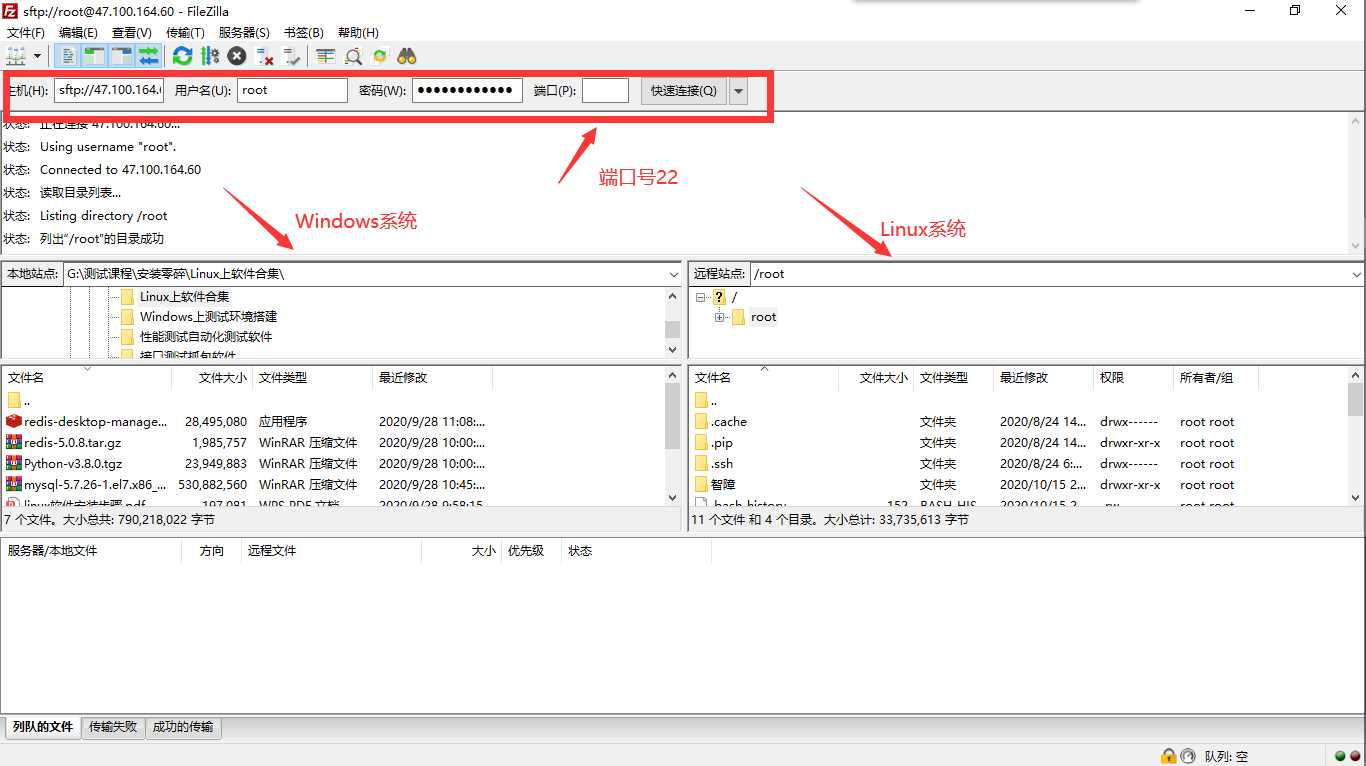This screenshot has height=766, width=1366.
Task: Open the 帮助(H) menu
Action: click(358, 32)
